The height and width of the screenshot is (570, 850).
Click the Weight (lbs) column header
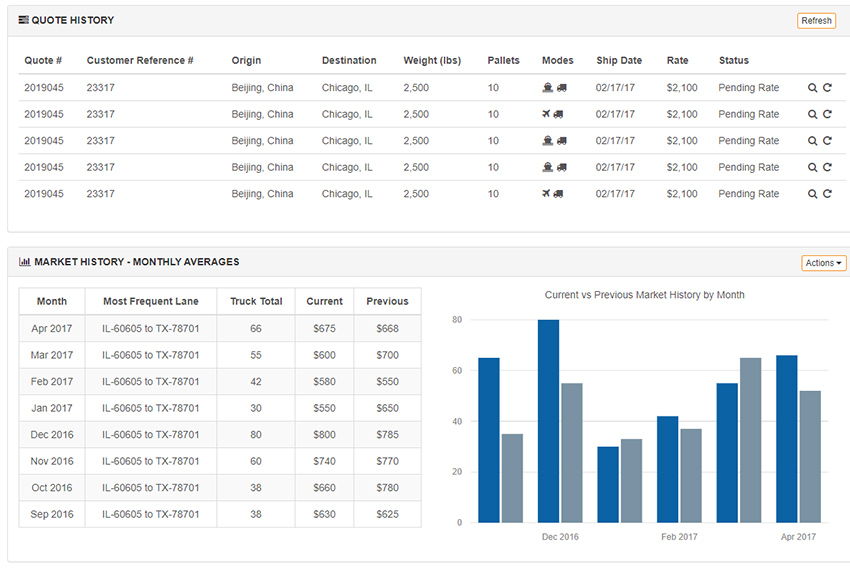coord(432,60)
